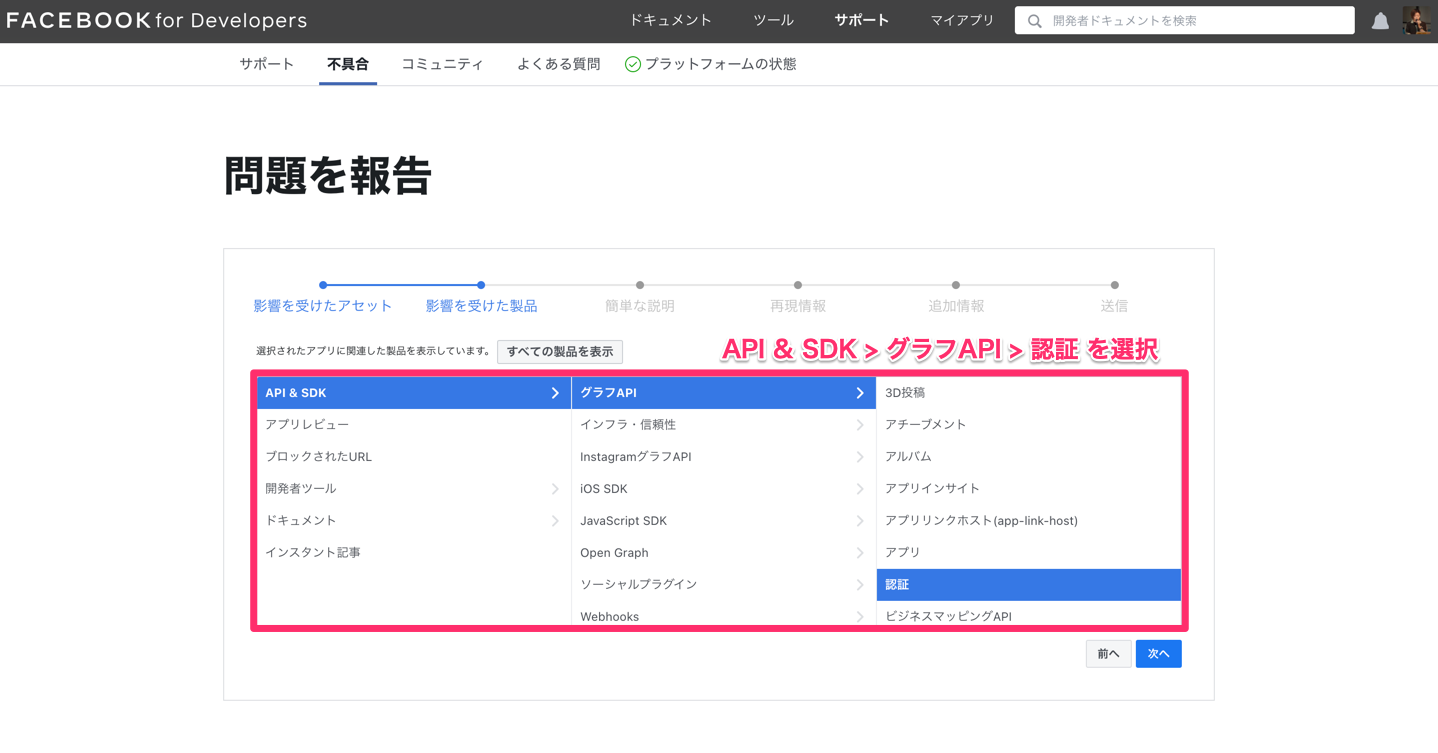
Task: Open the notifications bell icon
Action: click(x=1380, y=21)
